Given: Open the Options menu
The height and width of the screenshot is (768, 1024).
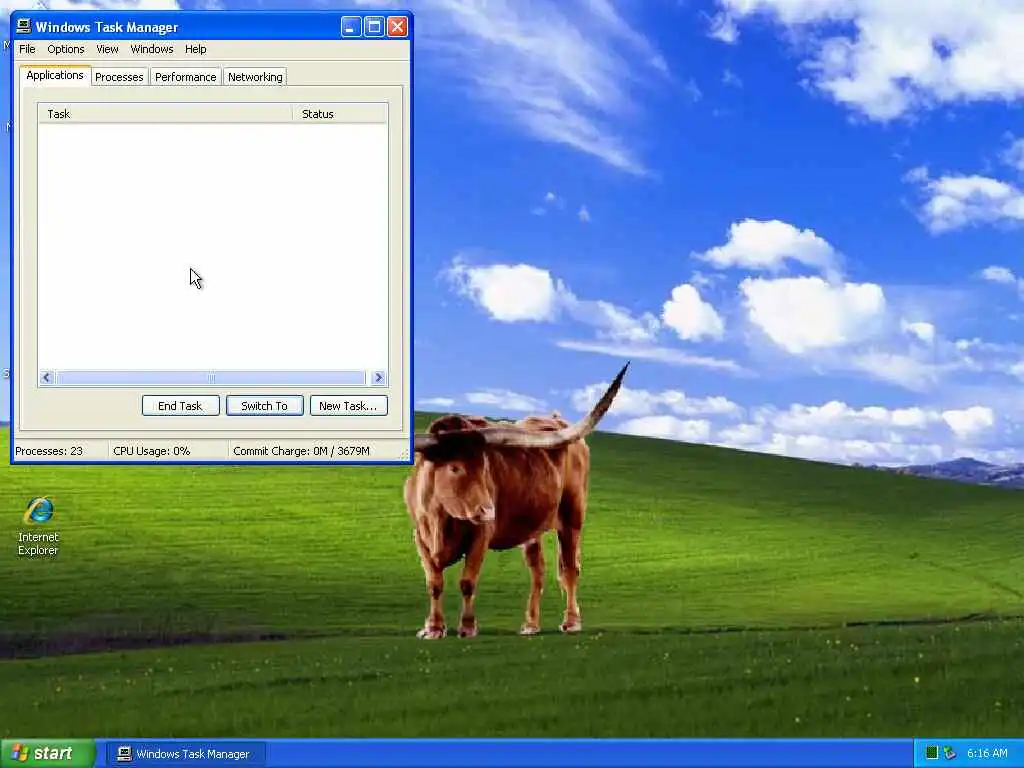Looking at the screenshot, I should click(x=65, y=49).
